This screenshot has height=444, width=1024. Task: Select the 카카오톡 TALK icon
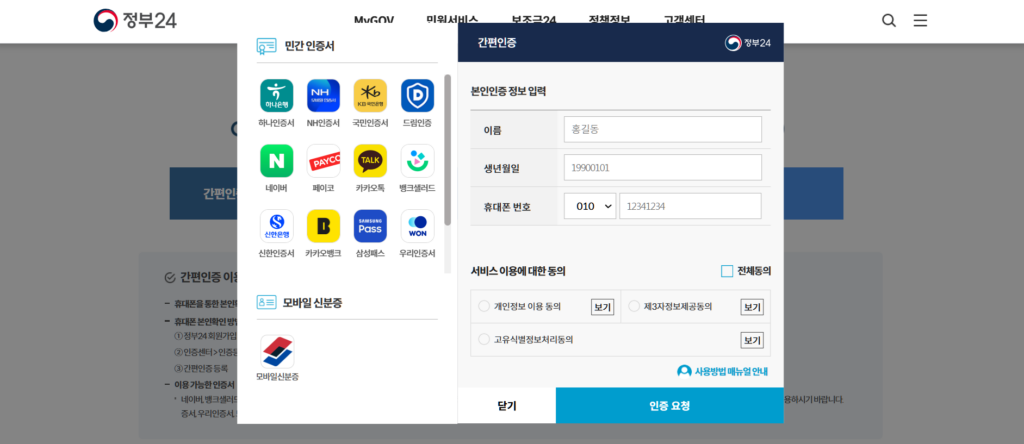[x=370, y=161]
